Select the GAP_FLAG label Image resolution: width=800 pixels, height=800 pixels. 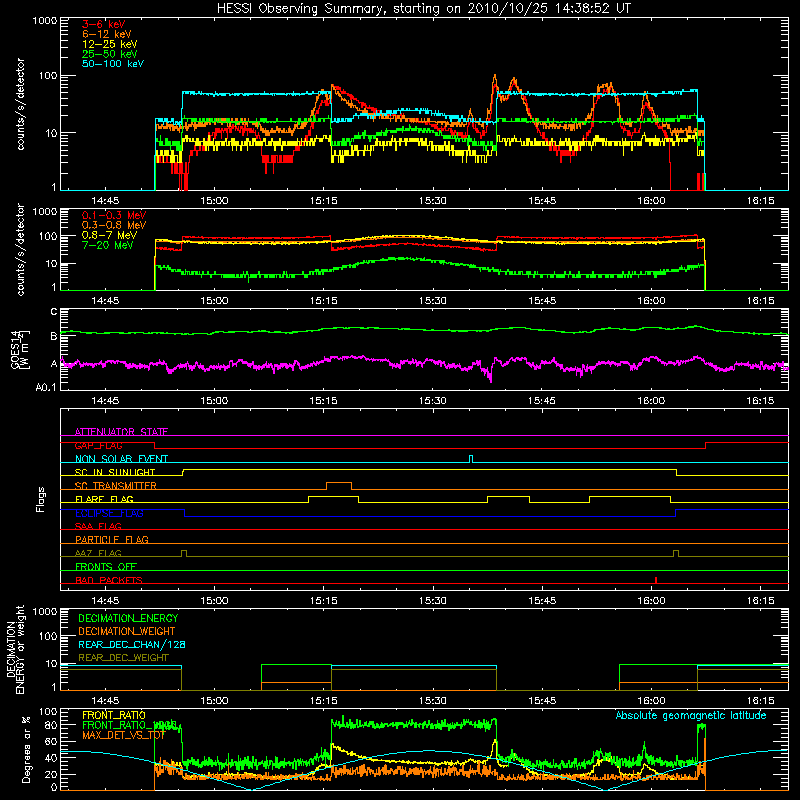coord(98,445)
